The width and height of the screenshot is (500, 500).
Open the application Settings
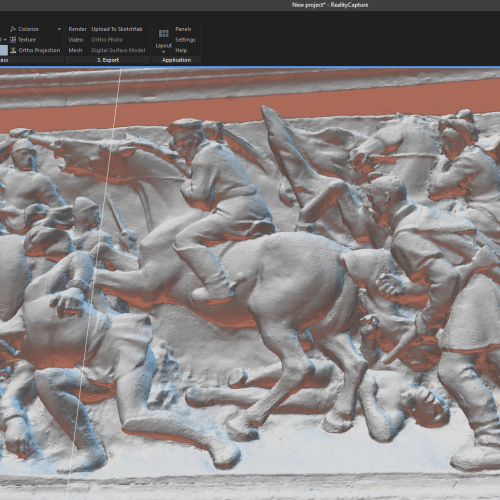(x=185, y=40)
